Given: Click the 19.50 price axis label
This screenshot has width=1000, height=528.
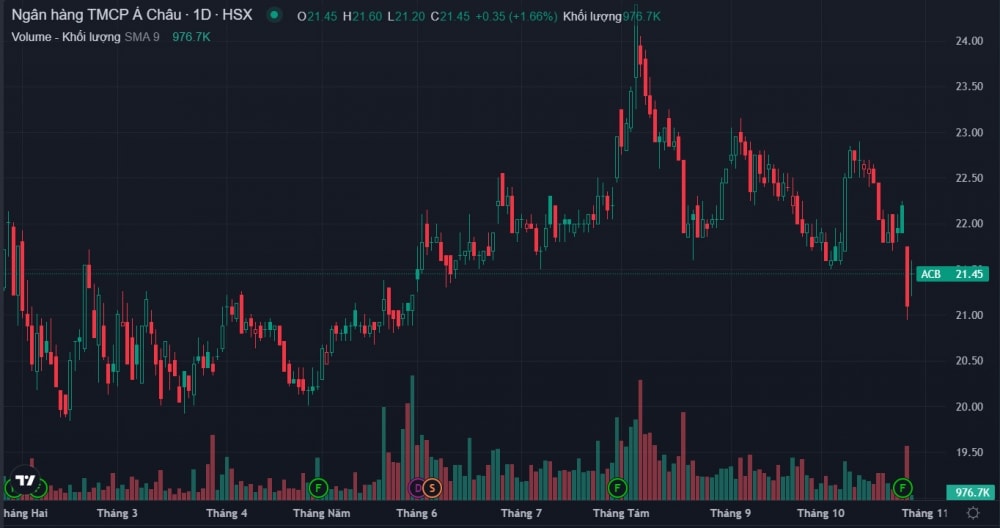Looking at the screenshot, I should pos(967,452).
